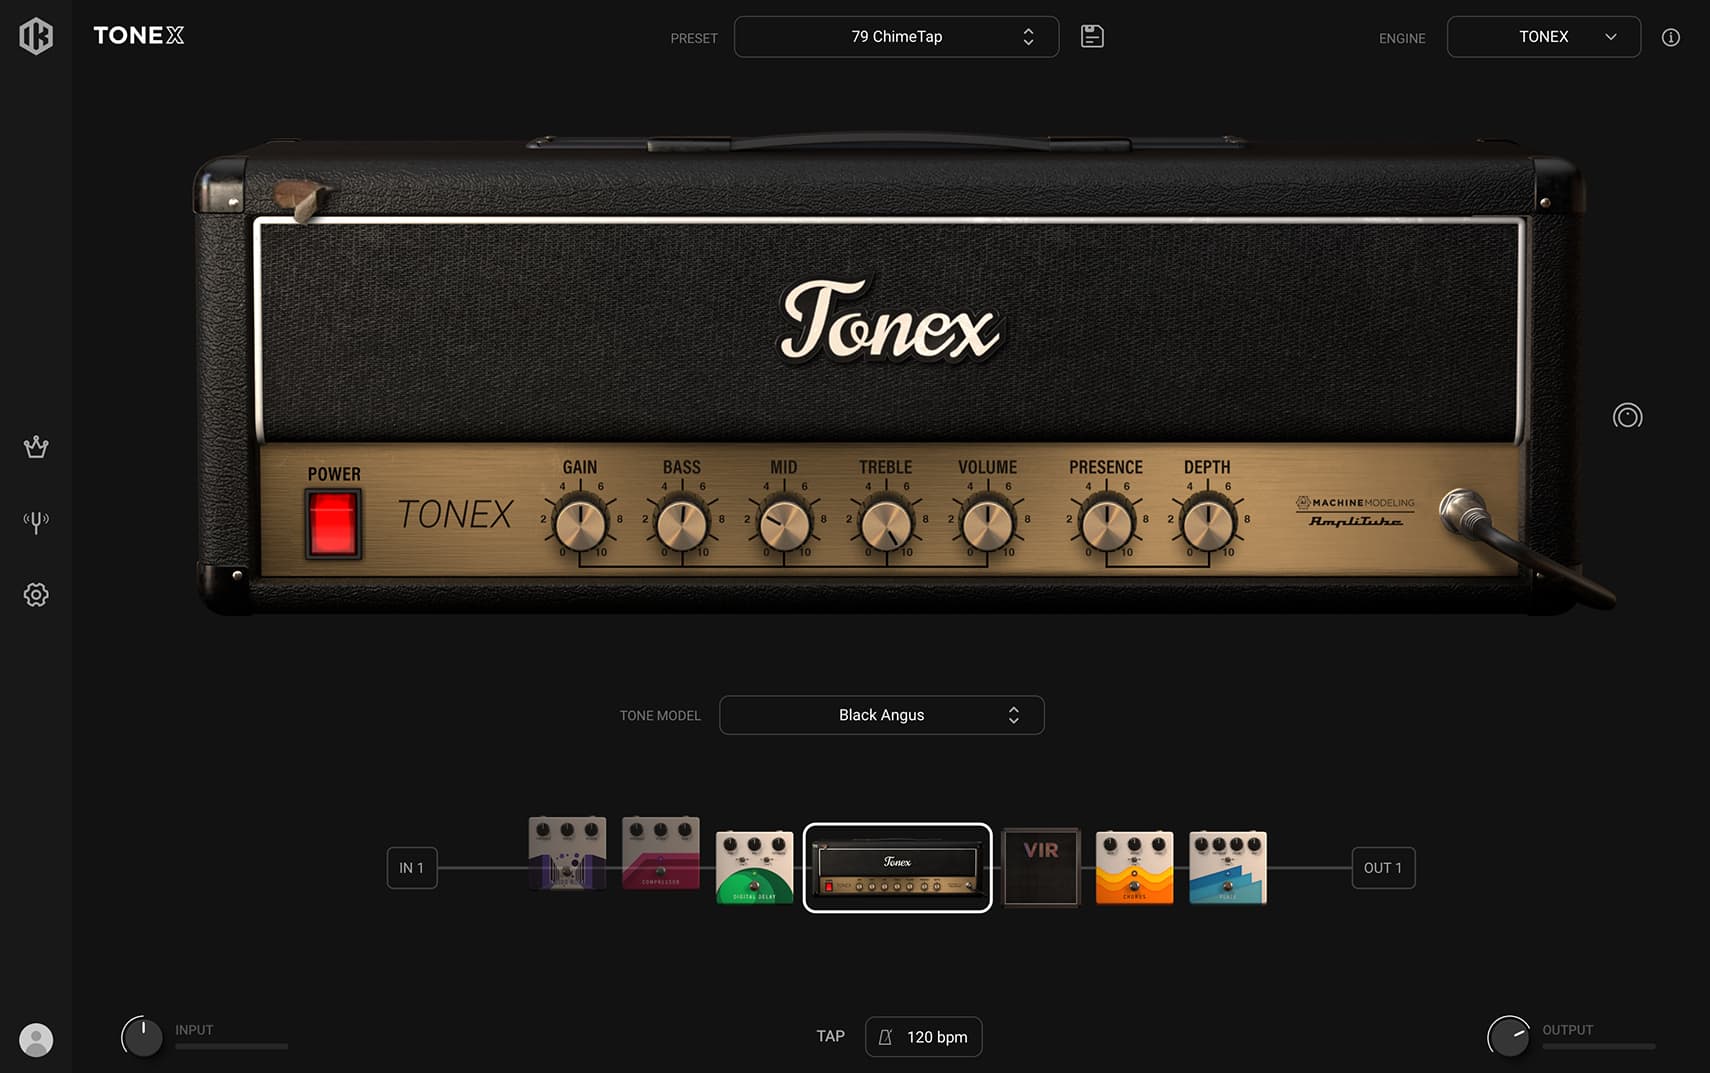Screen dimensions: 1710x1073
Task: Select the VIR cabinet block
Action: pos(1041,867)
